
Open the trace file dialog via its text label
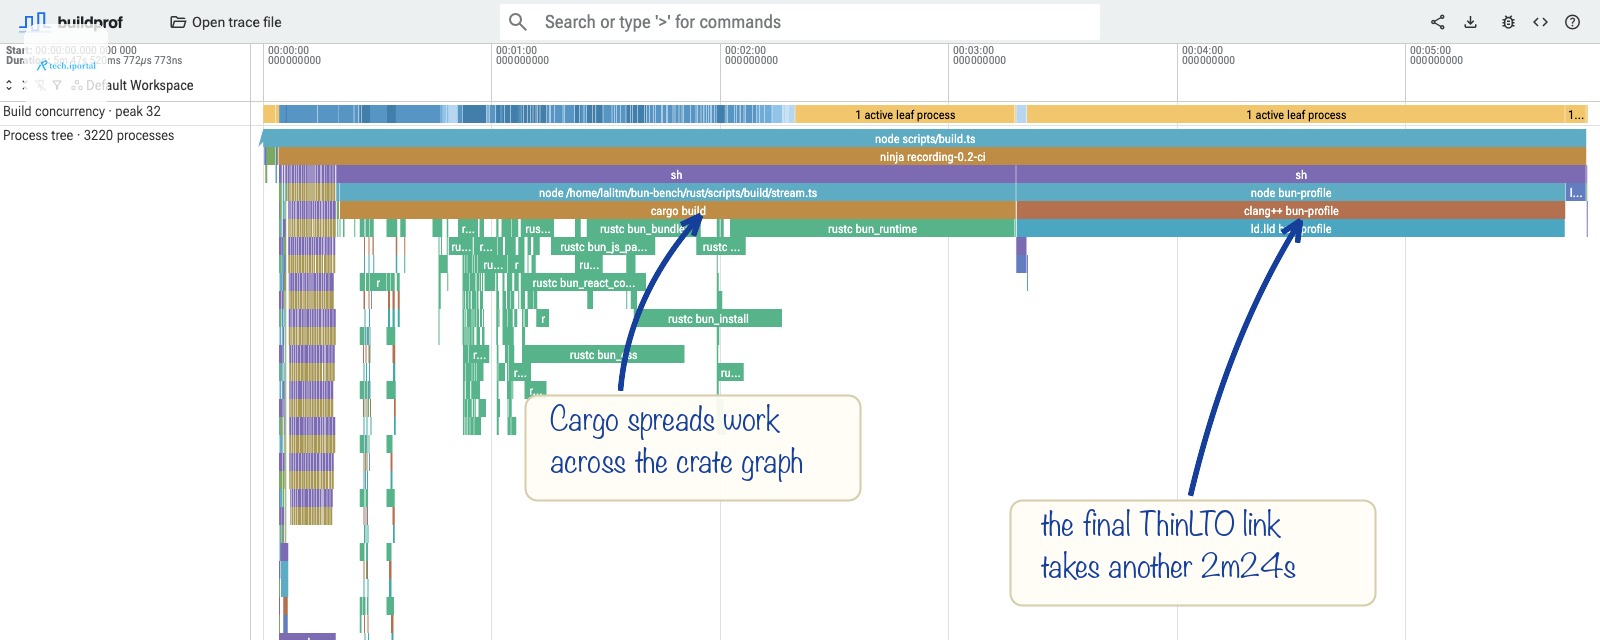[236, 22]
